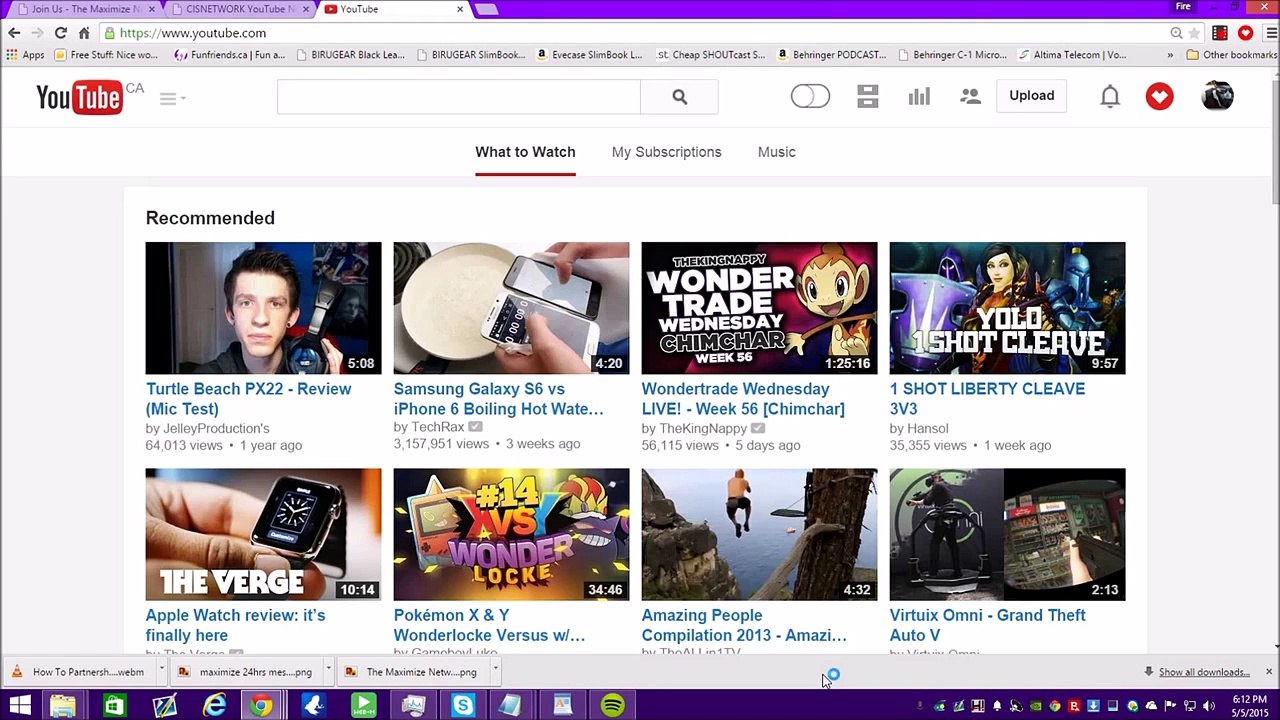Image resolution: width=1280 pixels, height=720 pixels.
Task: Close the downloads bar
Action: click(1268, 672)
